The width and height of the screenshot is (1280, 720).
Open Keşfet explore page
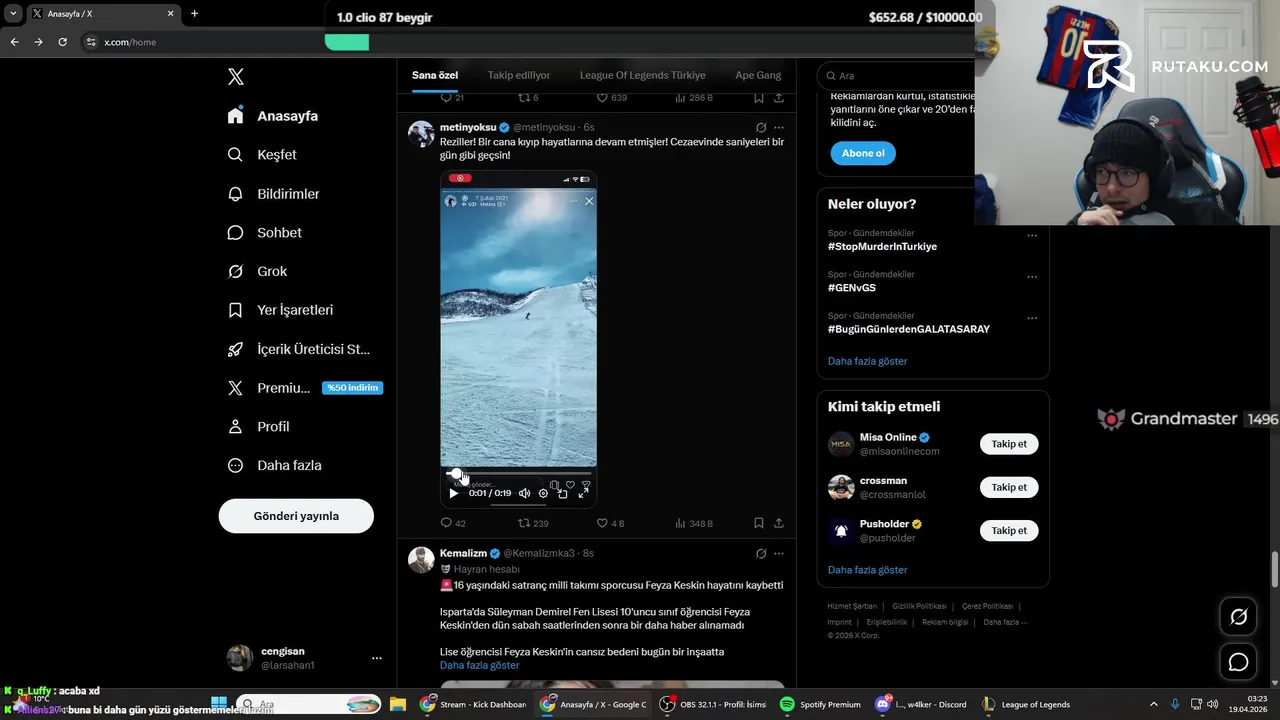262,155
